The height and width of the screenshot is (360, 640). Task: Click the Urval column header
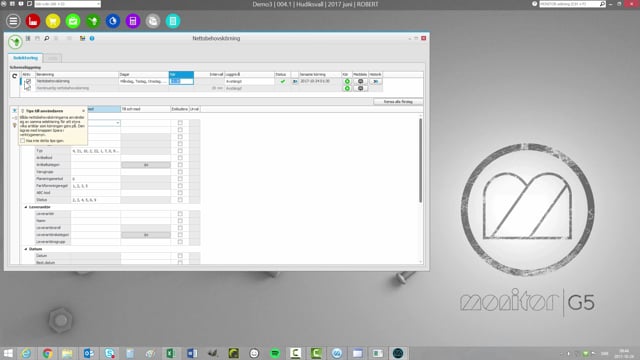click(x=194, y=109)
